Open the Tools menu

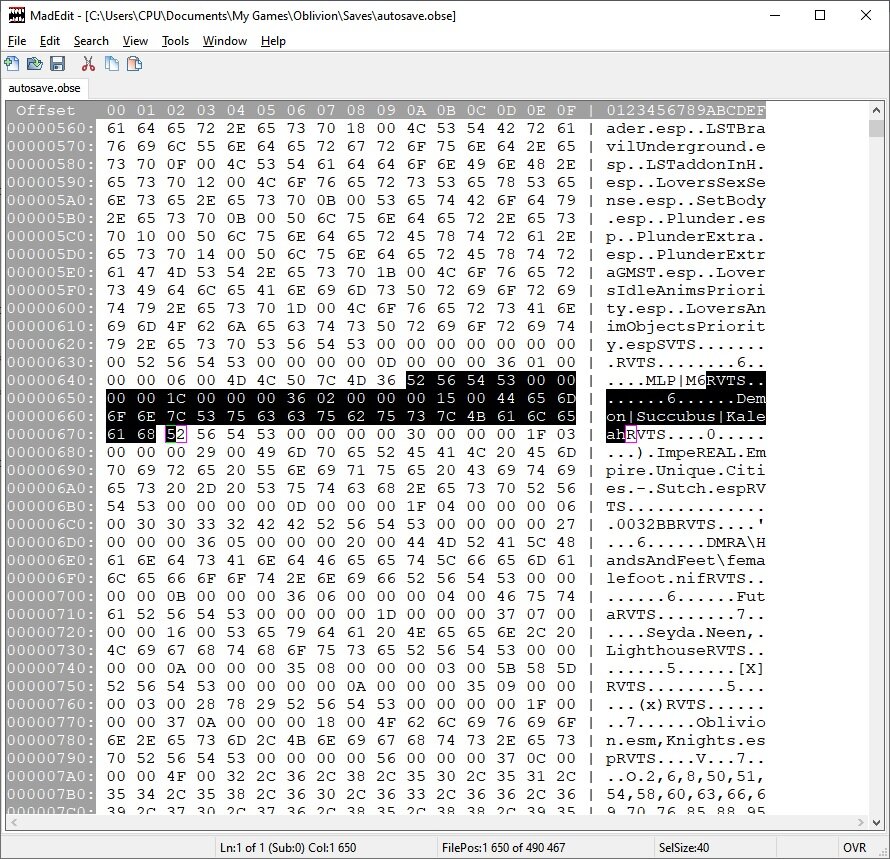(175, 41)
